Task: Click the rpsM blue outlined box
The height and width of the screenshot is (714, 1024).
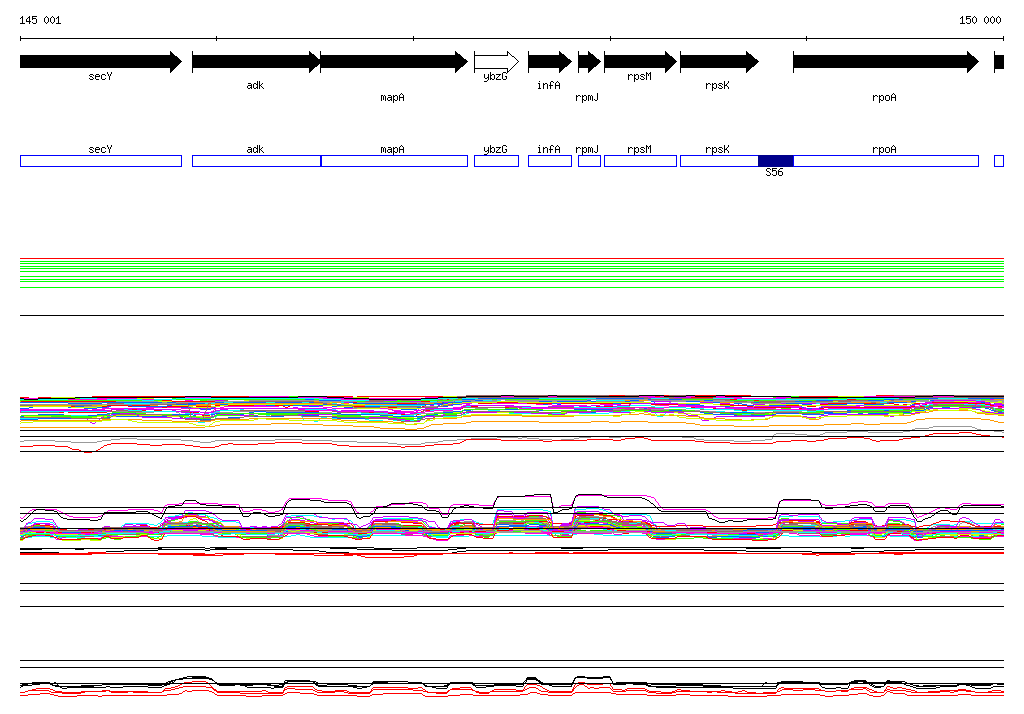Action: coord(641,161)
